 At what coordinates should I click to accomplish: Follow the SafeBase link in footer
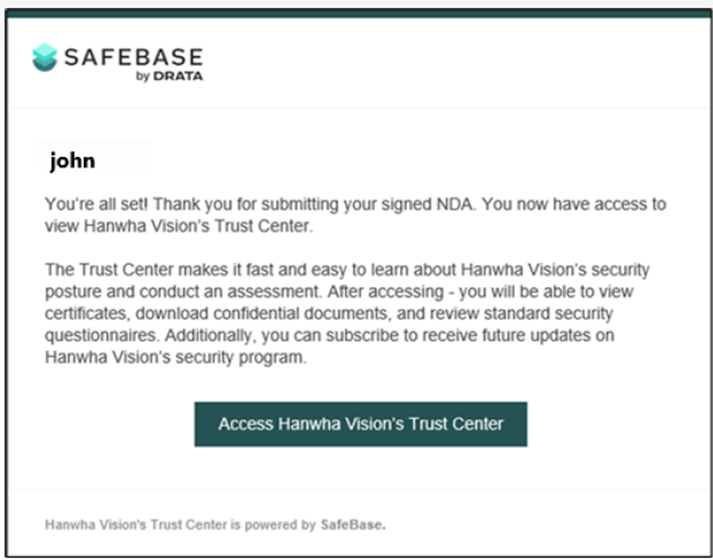pyautogui.click(x=353, y=525)
